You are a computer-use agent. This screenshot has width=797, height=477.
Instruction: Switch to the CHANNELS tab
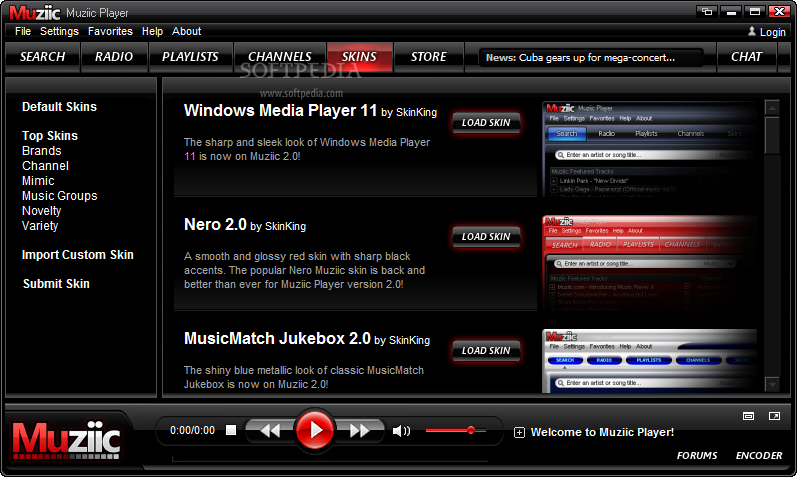pos(280,57)
